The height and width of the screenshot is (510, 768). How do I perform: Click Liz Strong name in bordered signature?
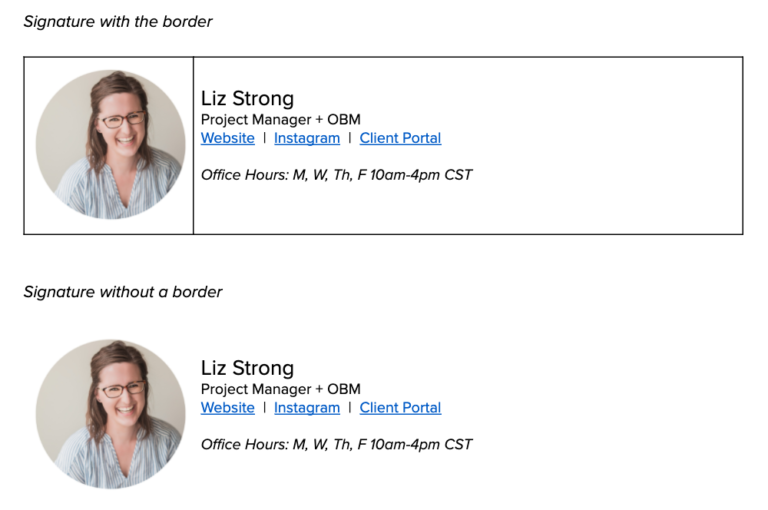tap(247, 98)
